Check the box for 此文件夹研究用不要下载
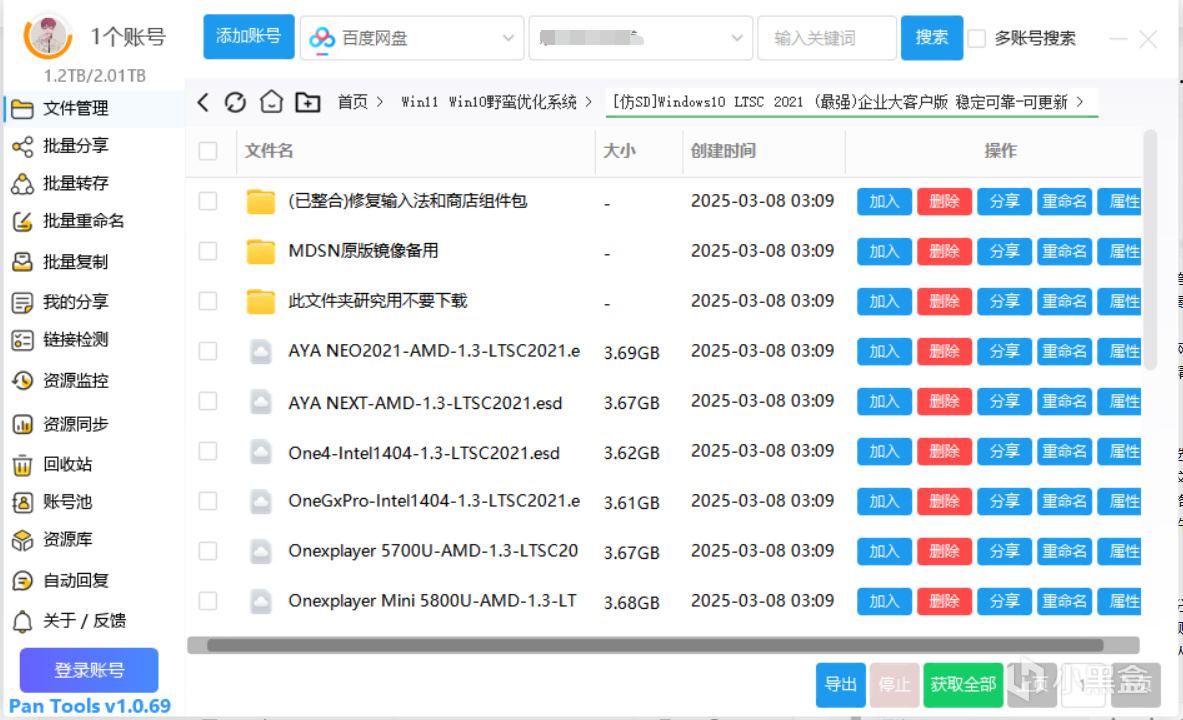The image size is (1183, 720). (208, 301)
